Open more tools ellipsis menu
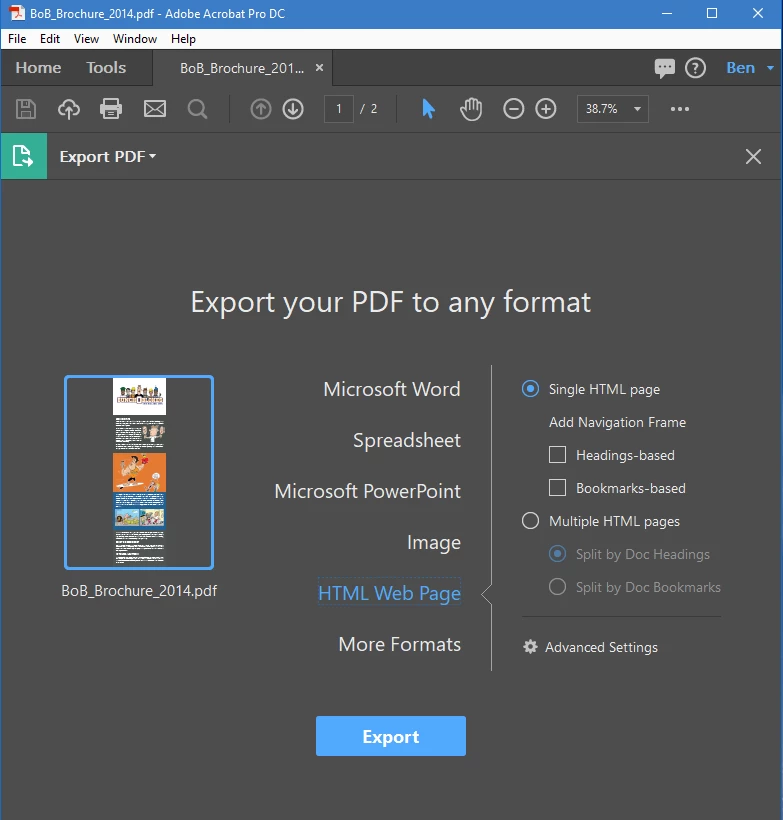783x820 pixels. (x=679, y=109)
